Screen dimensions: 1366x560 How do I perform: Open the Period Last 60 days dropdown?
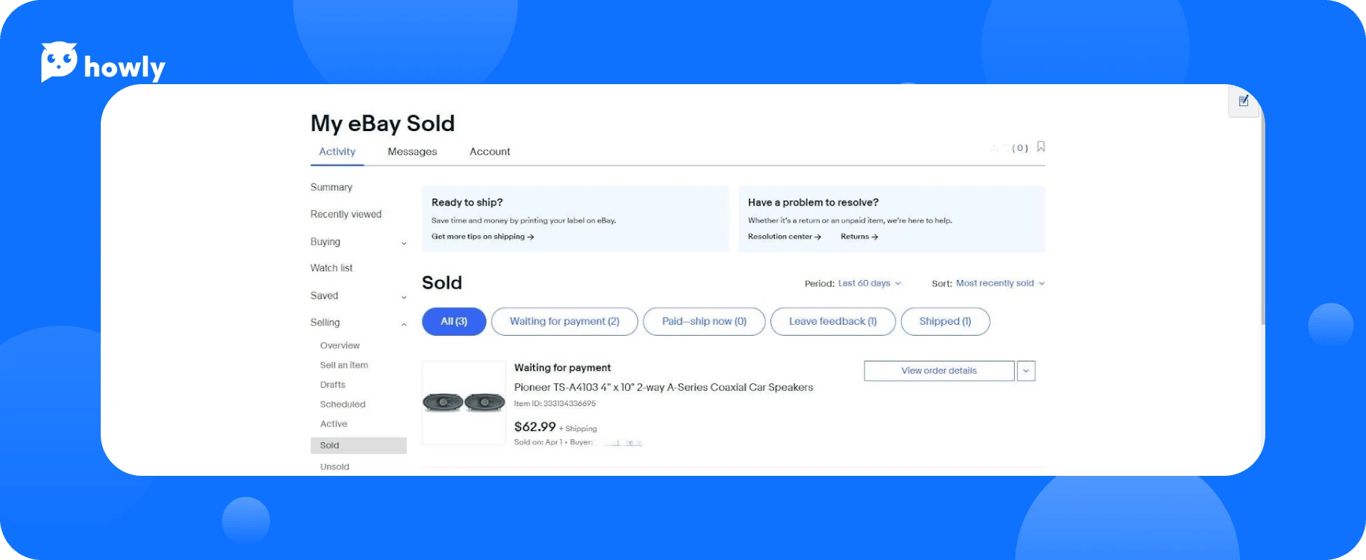[x=868, y=284]
